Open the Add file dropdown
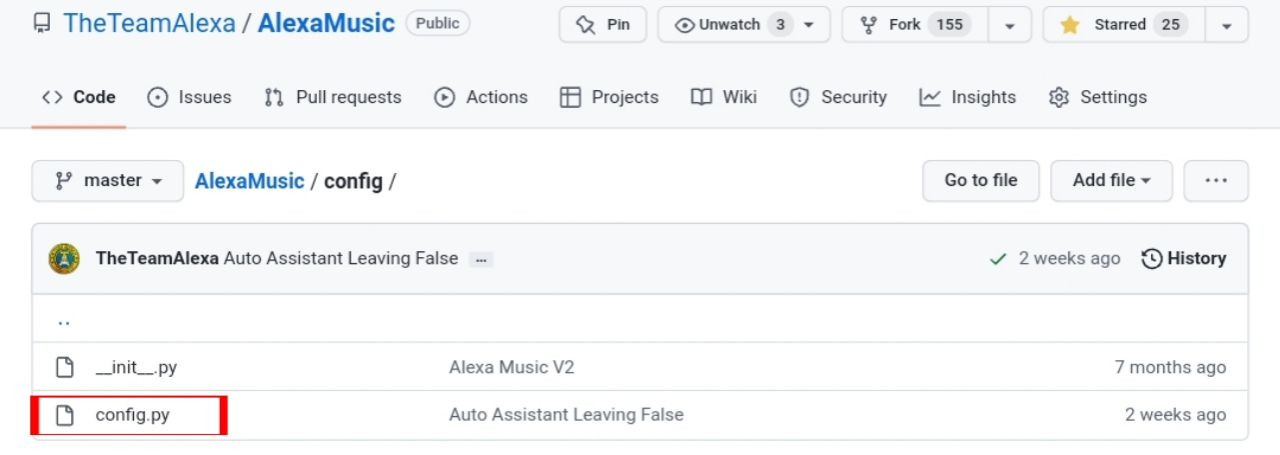 point(1111,181)
